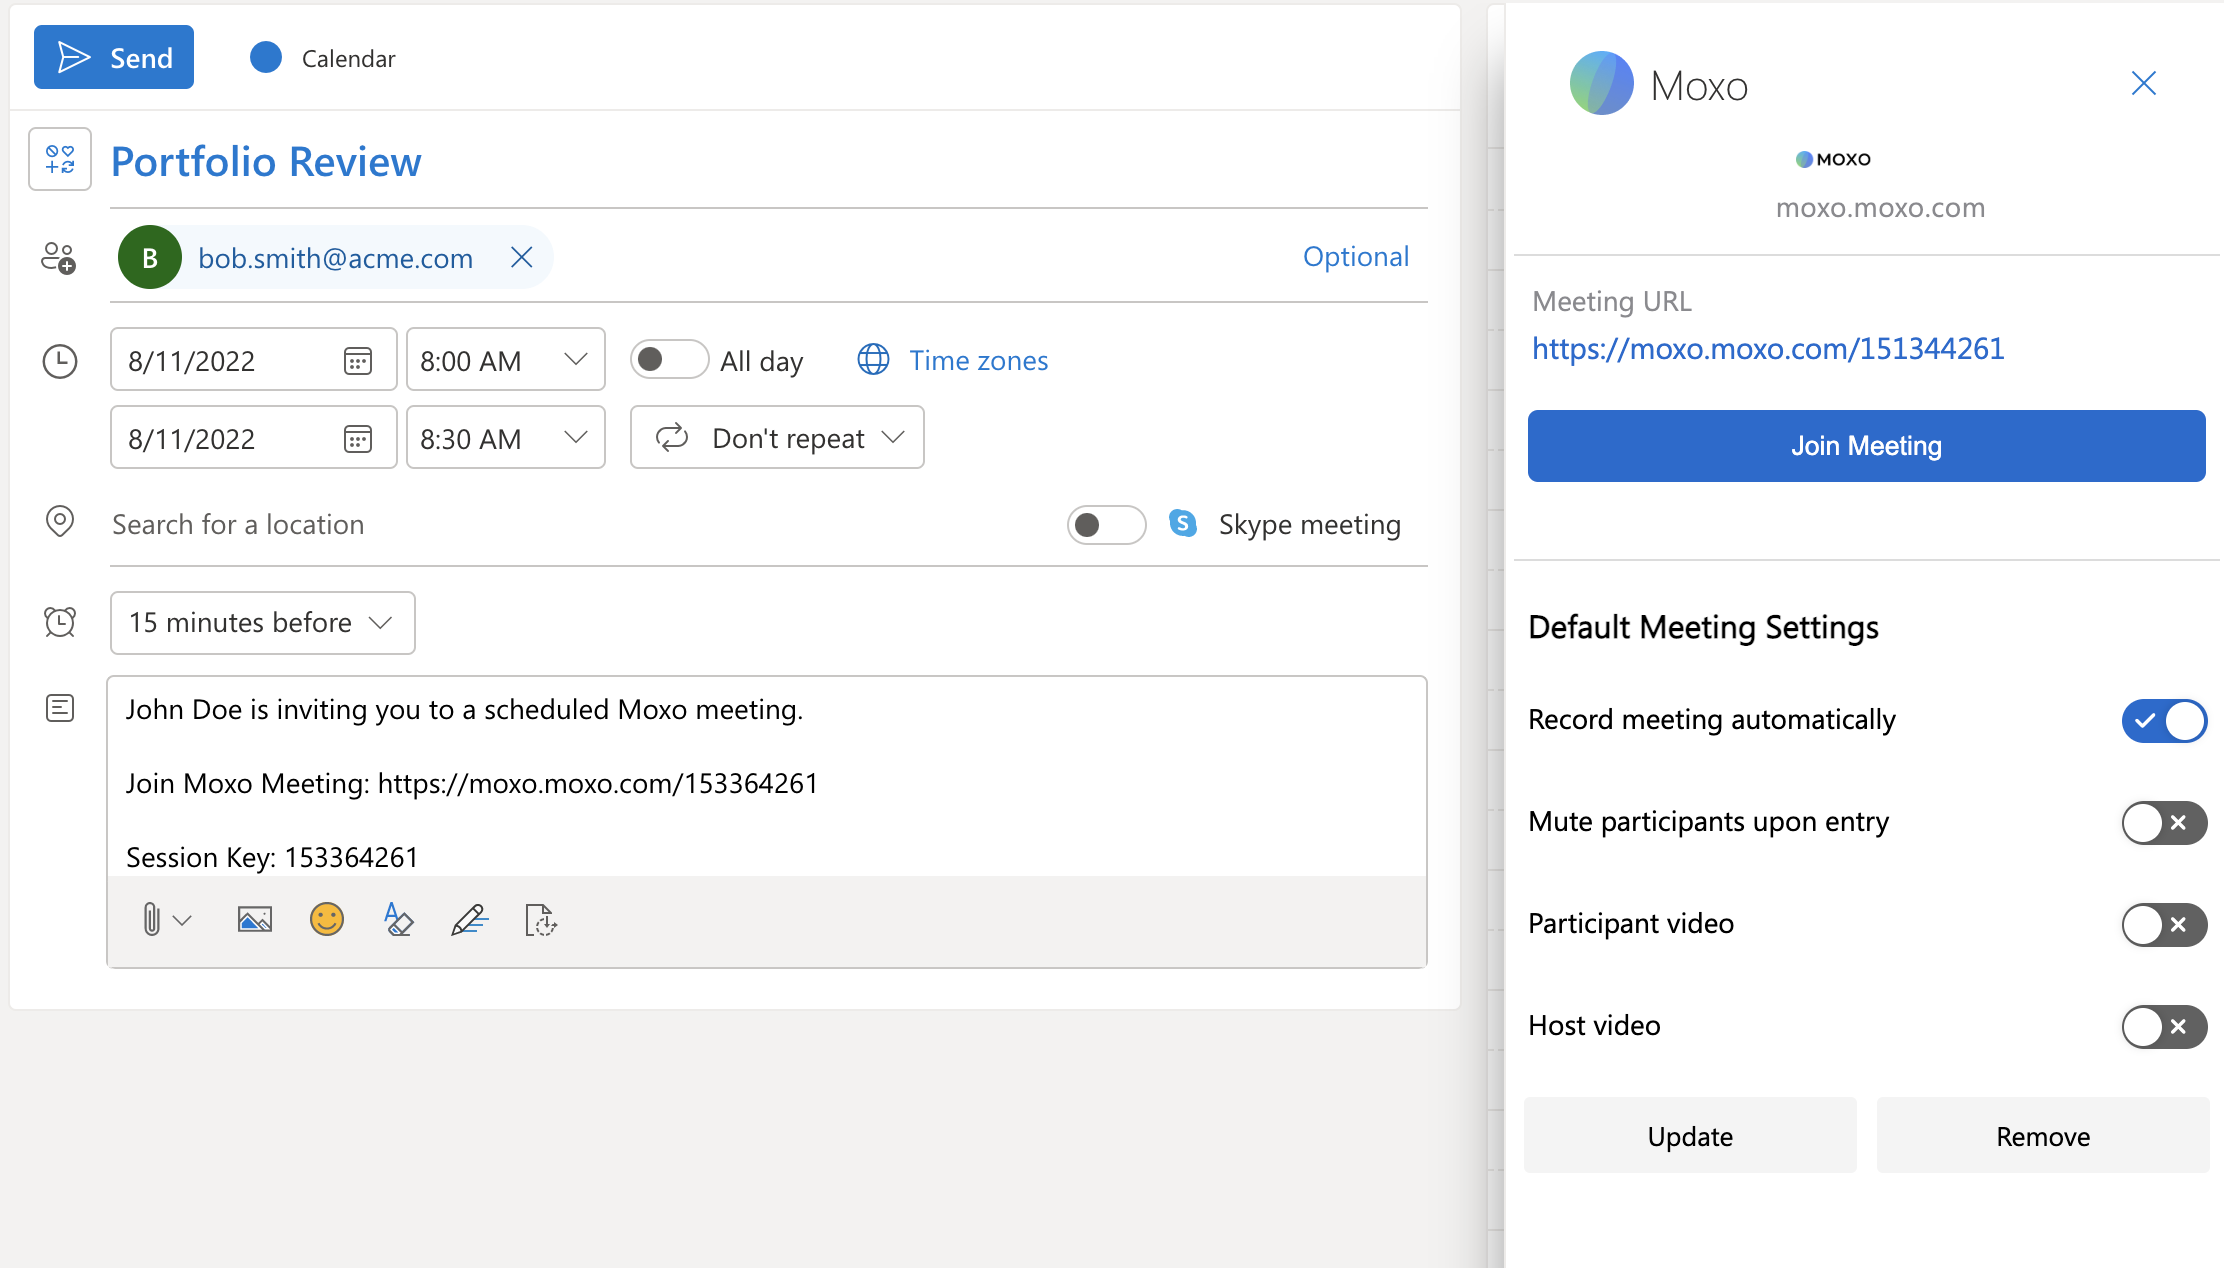Edit the Portfolio Review title field

[x=768, y=162]
